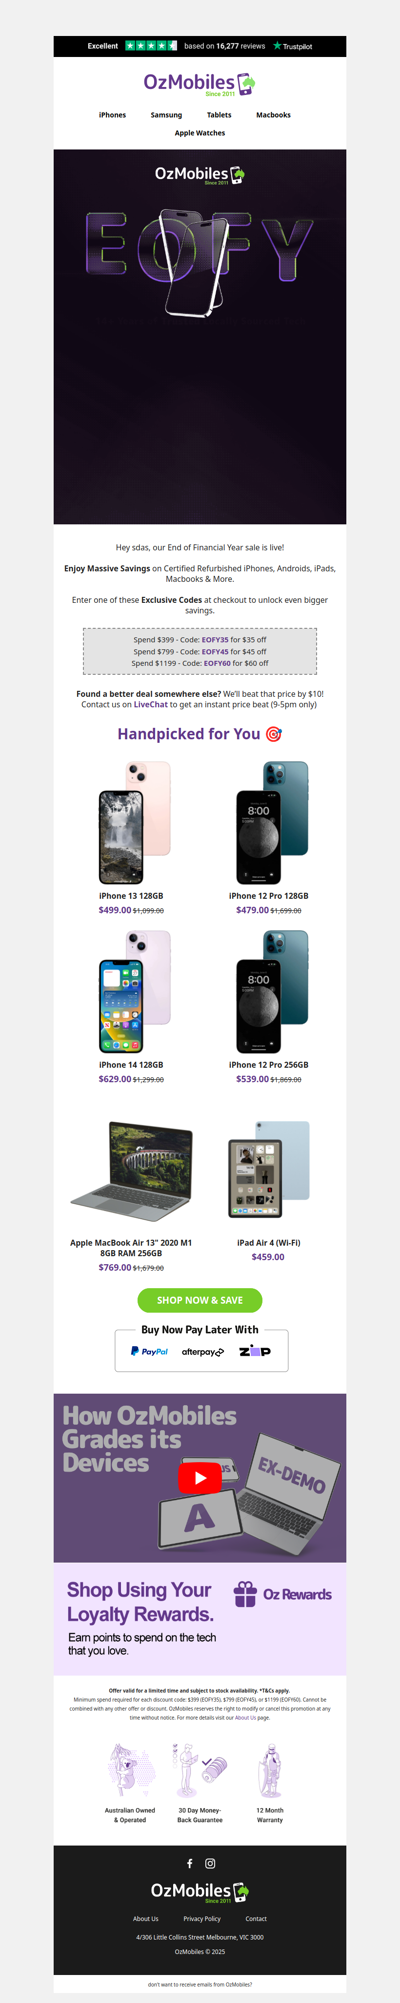The height and width of the screenshot is (2003, 400).
Task: Click the SHOP NOW & SAVE button
Action: point(200,1300)
